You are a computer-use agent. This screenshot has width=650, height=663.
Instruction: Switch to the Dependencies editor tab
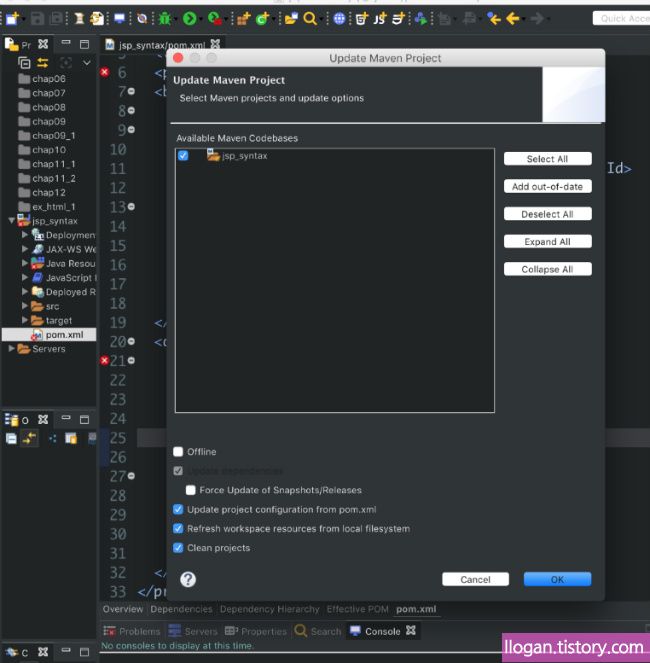[181, 609]
